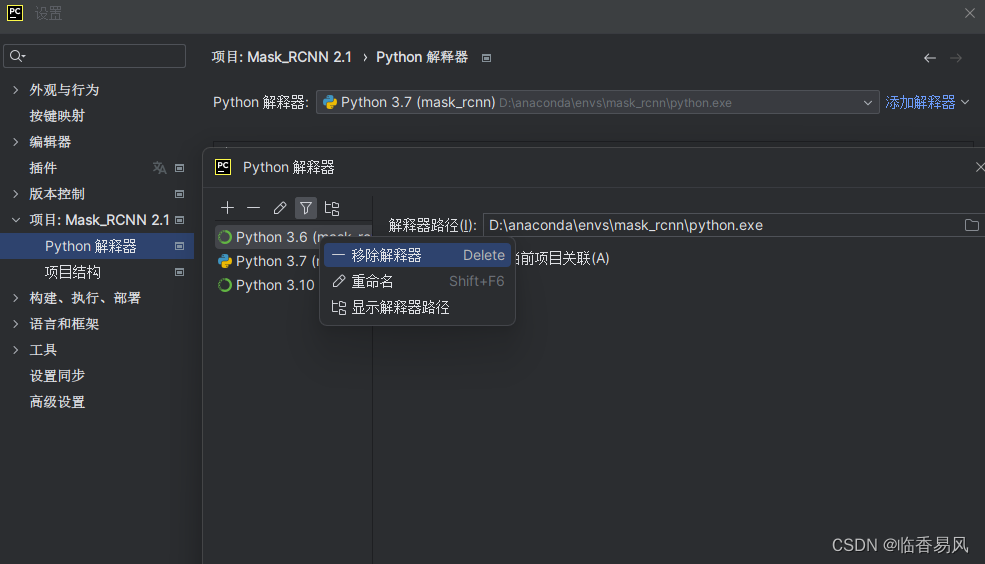
Task: Click the marker icon next to breadcrumb title
Action: 486,58
